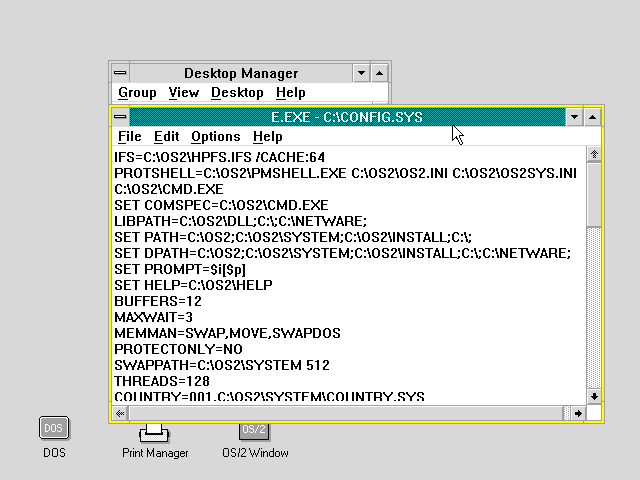Click the 'SET DPATH=' line

pos(342,253)
